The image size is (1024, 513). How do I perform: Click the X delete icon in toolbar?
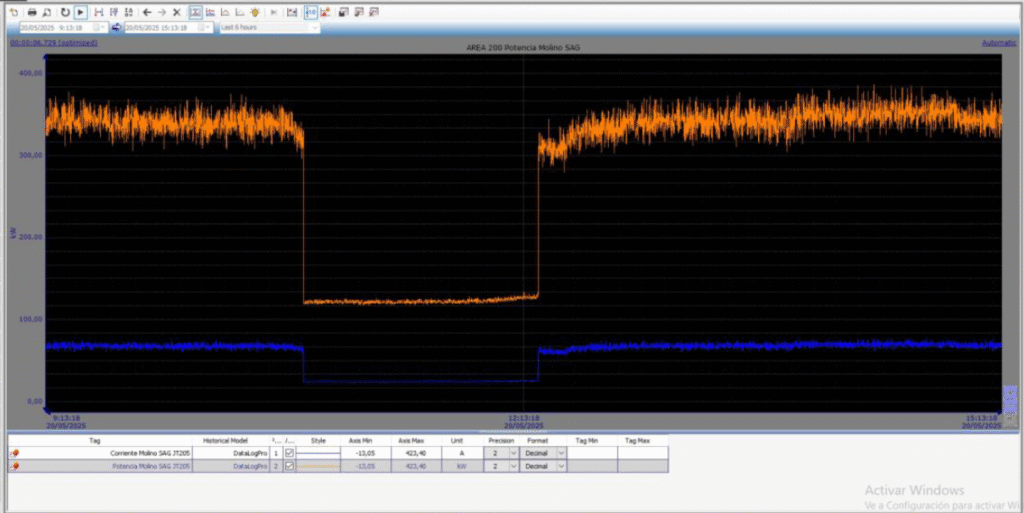coord(177,12)
